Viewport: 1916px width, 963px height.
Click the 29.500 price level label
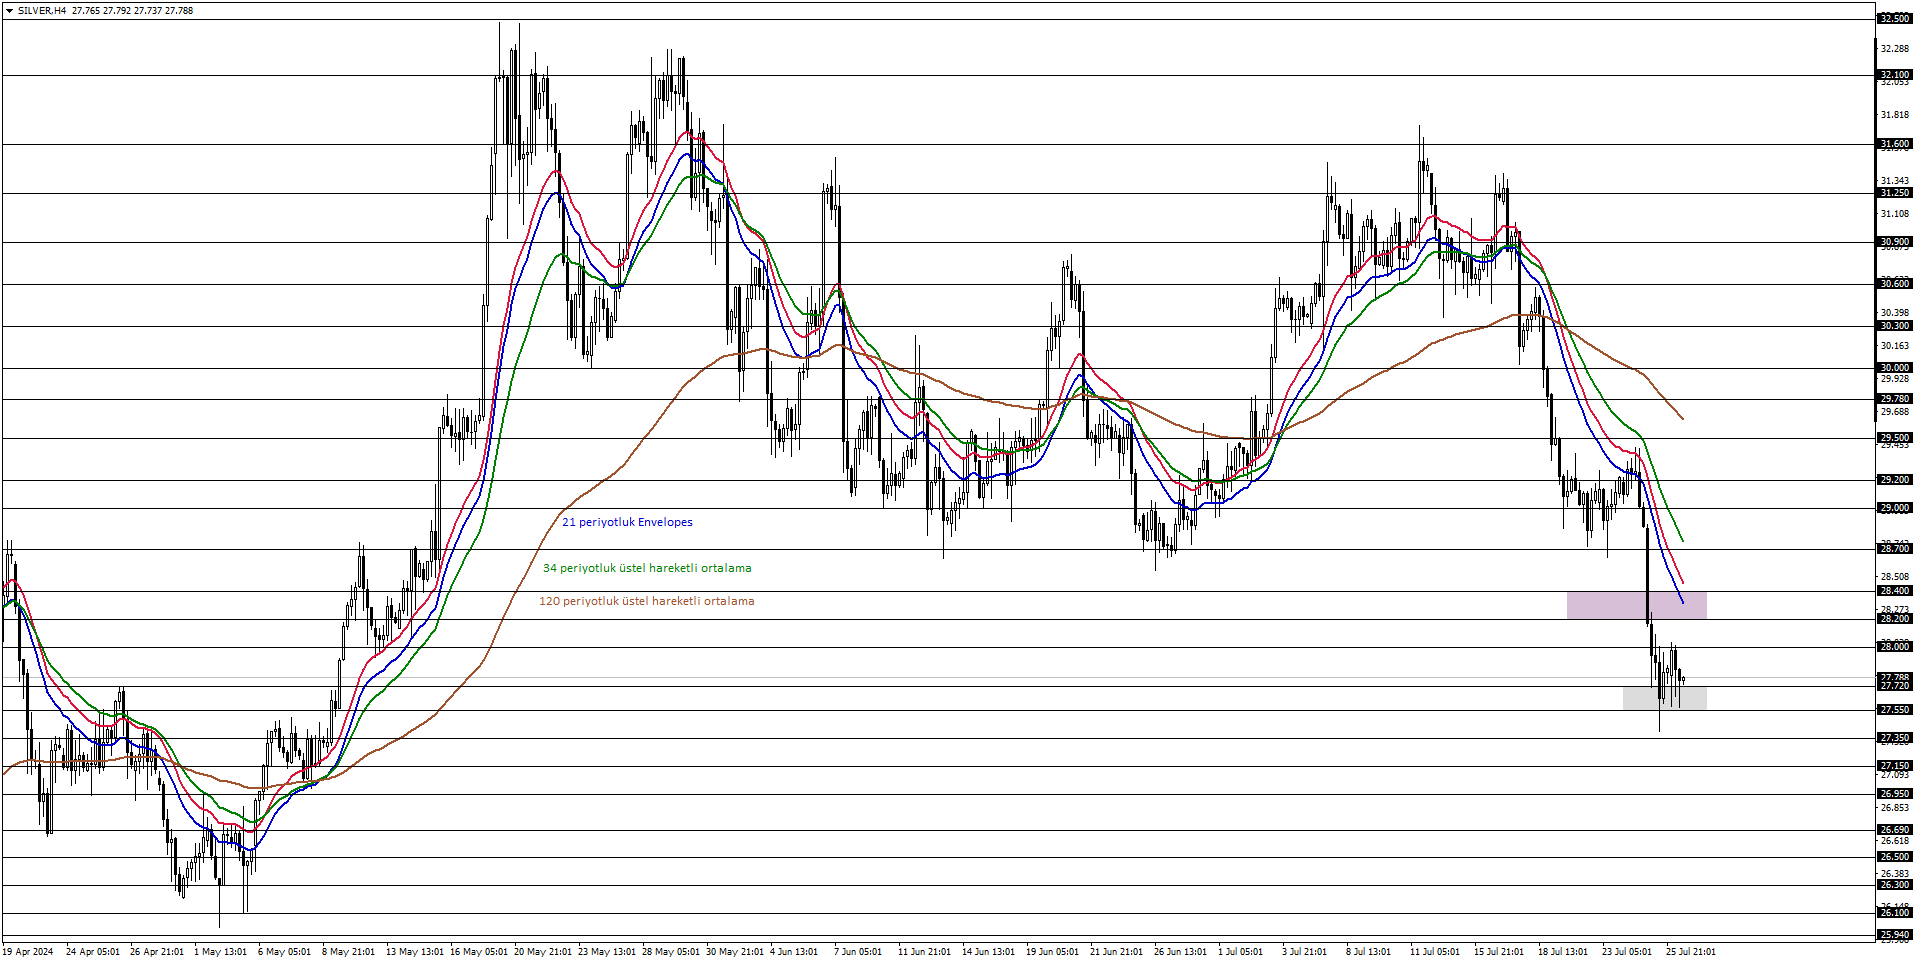tap(1895, 438)
